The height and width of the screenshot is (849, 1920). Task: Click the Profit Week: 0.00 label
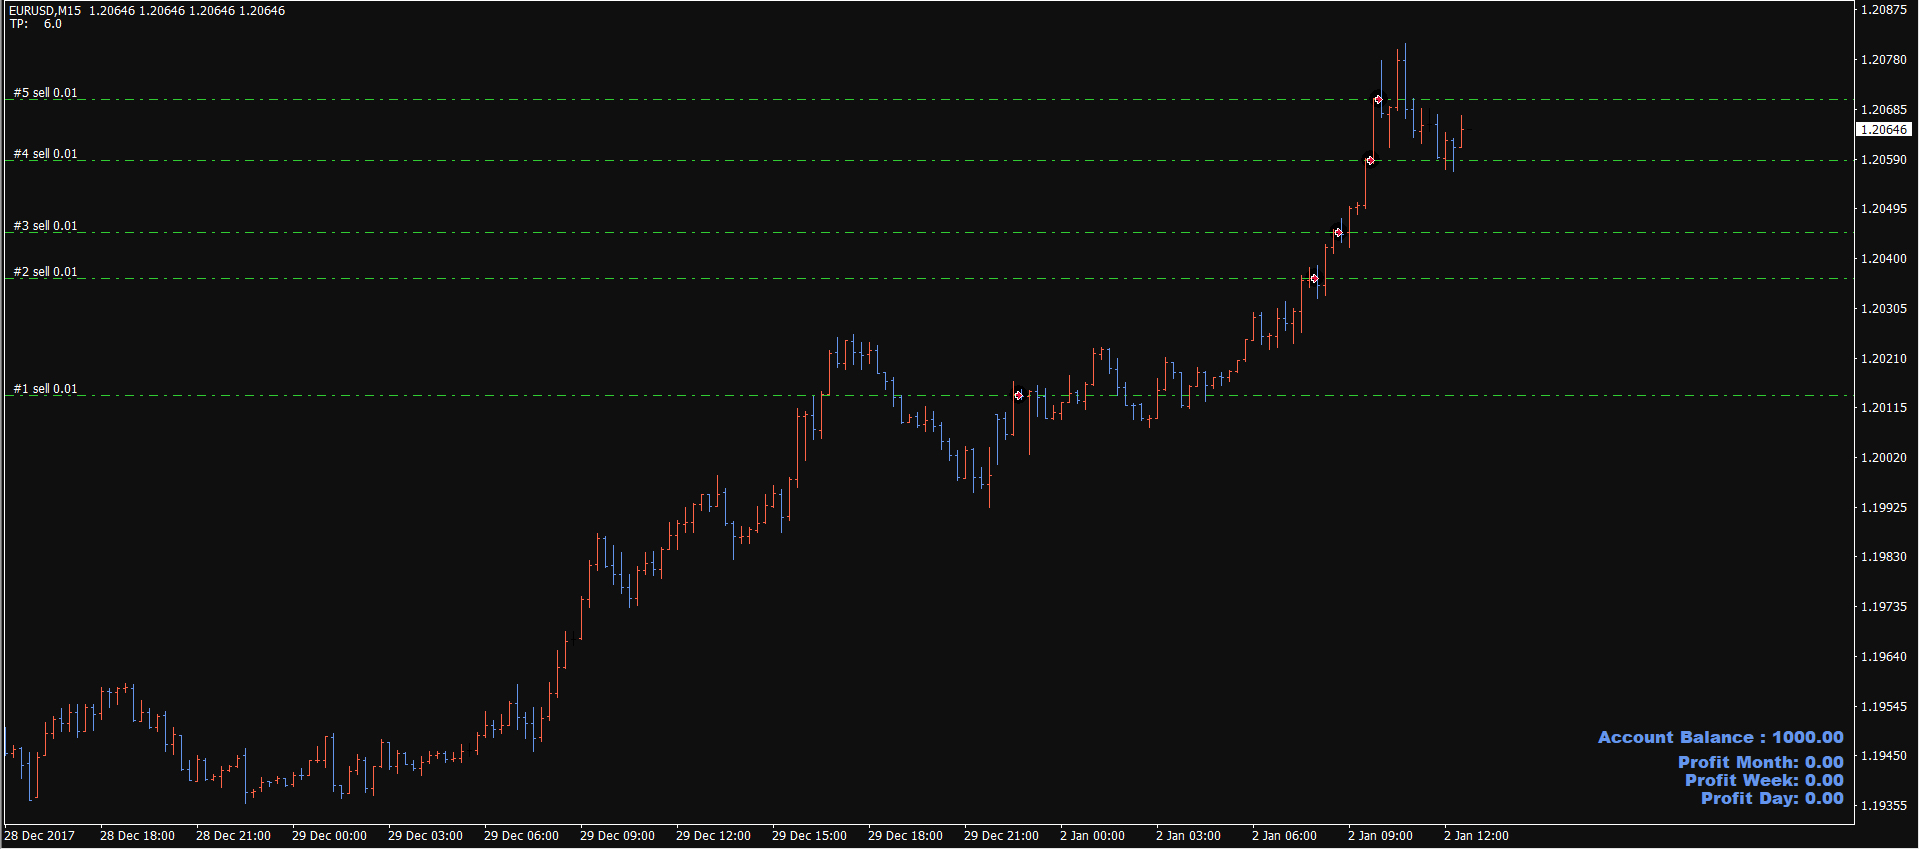coord(1764,780)
